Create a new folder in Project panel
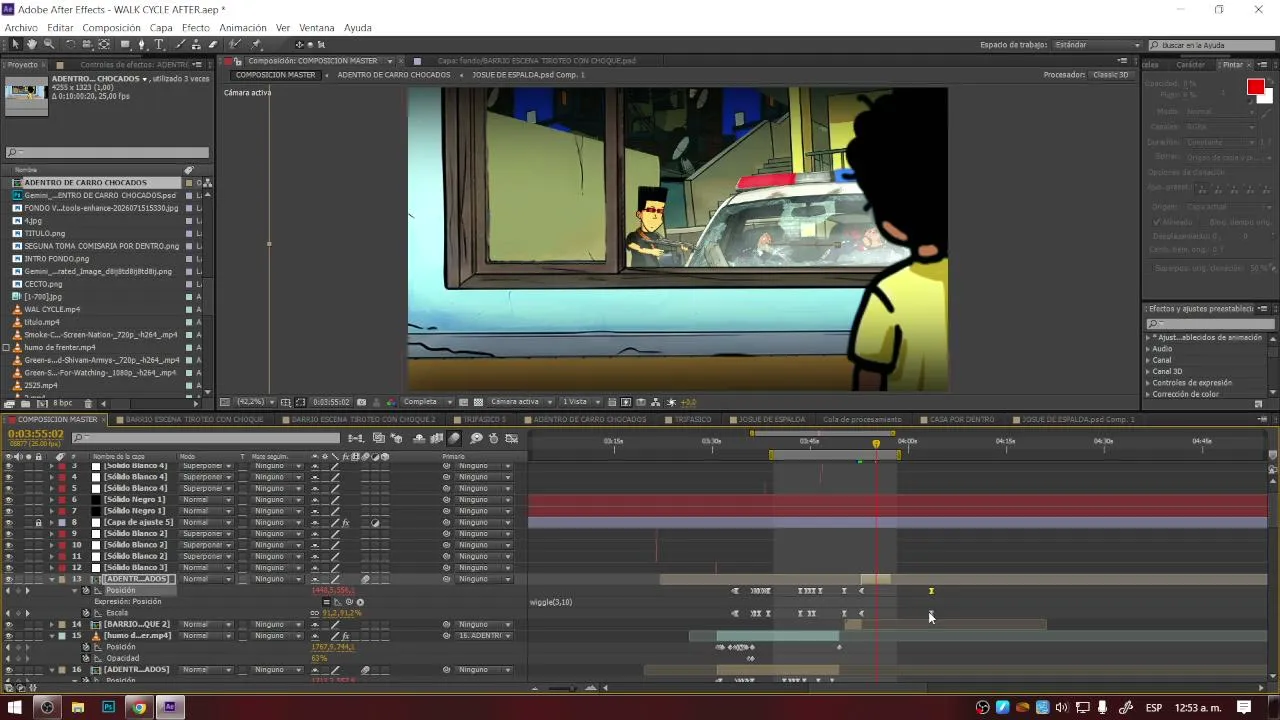 click(x=25, y=403)
